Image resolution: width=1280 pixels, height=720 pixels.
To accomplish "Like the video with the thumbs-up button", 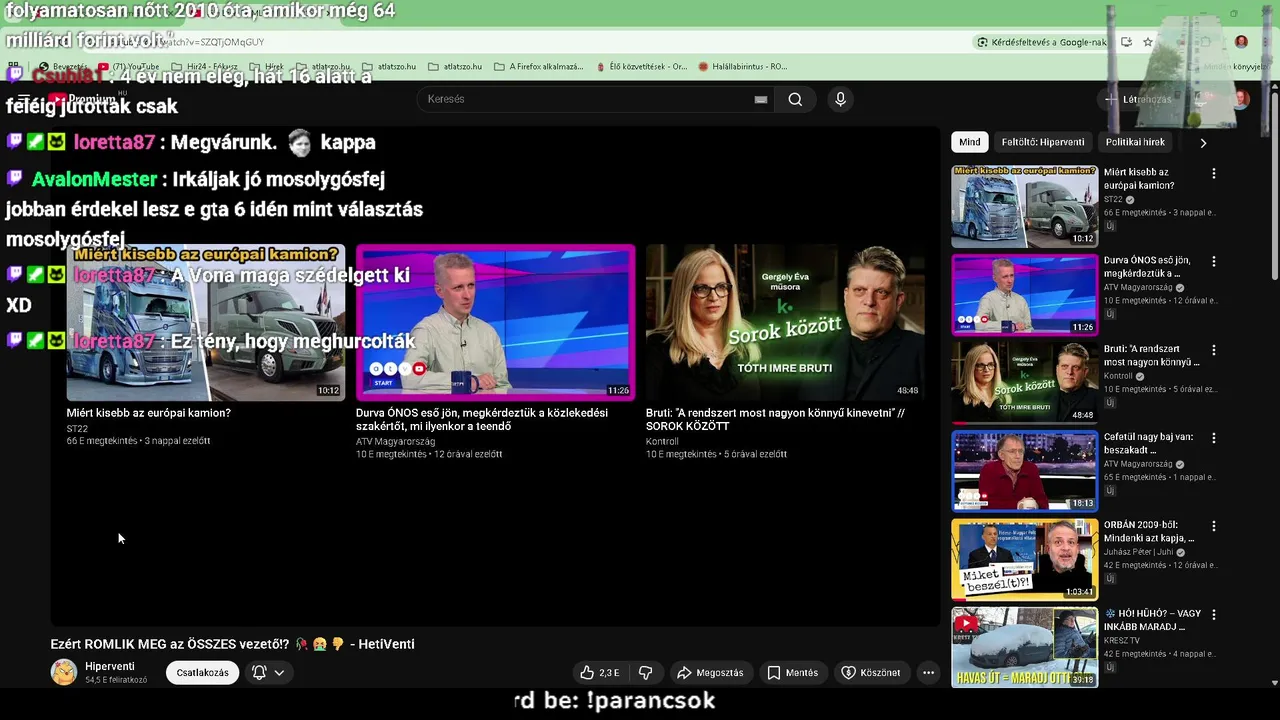I will [x=600, y=673].
